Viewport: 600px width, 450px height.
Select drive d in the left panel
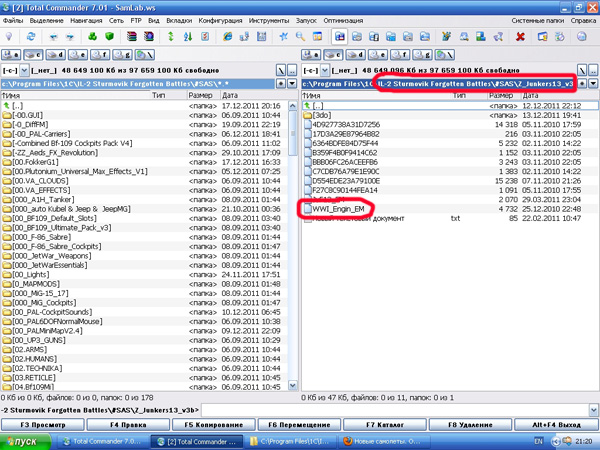pyautogui.click(x=55, y=55)
